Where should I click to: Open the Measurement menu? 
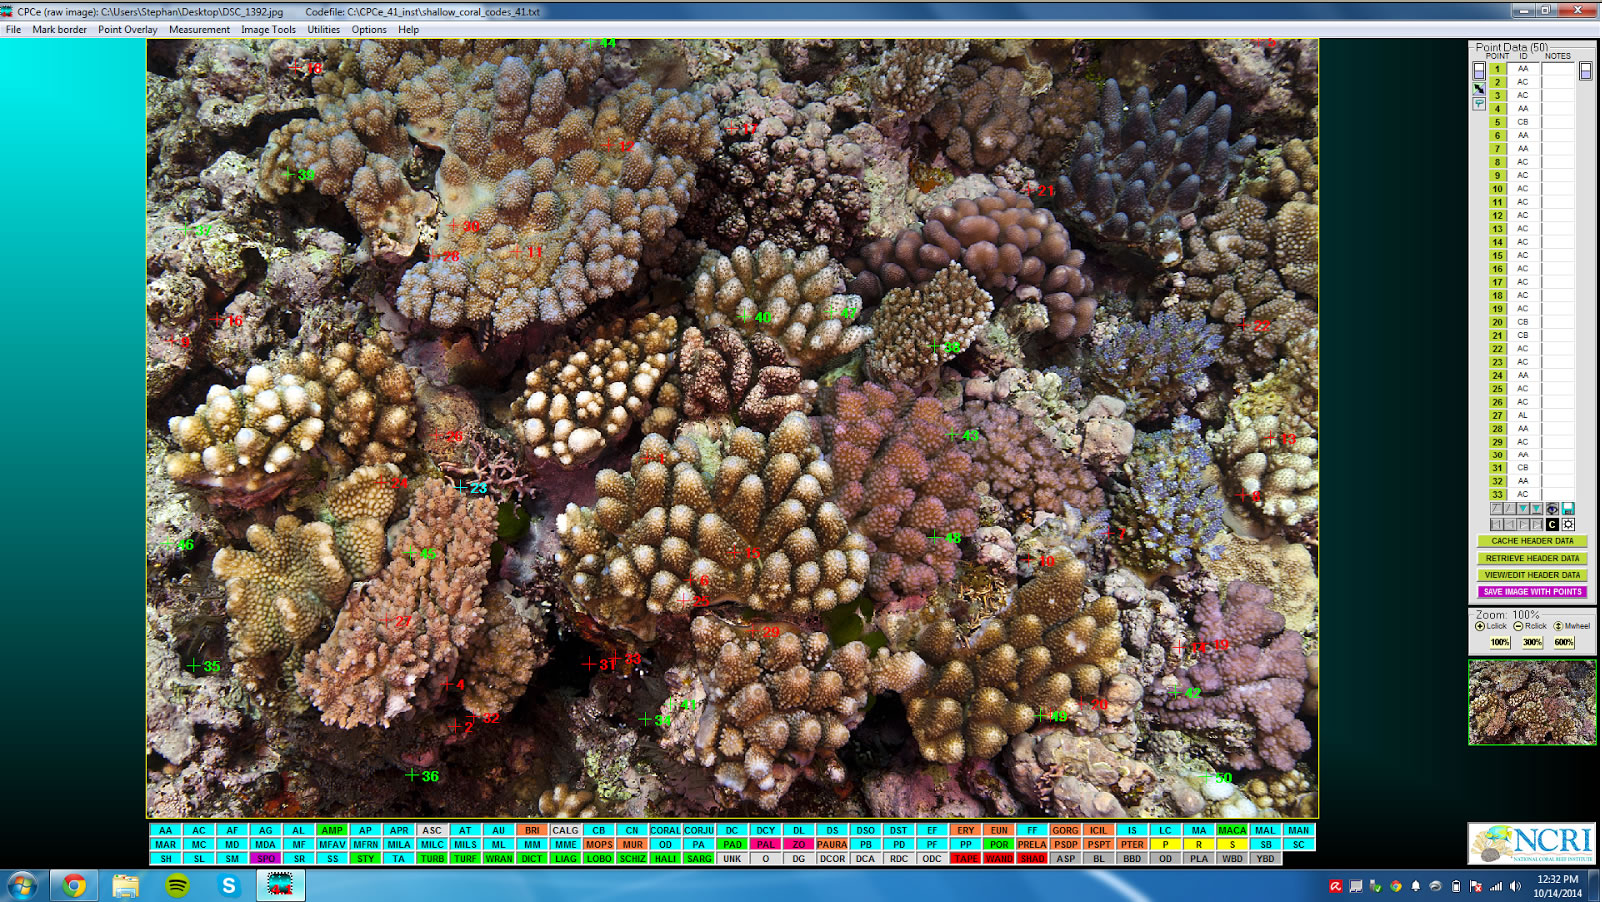tap(199, 30)
